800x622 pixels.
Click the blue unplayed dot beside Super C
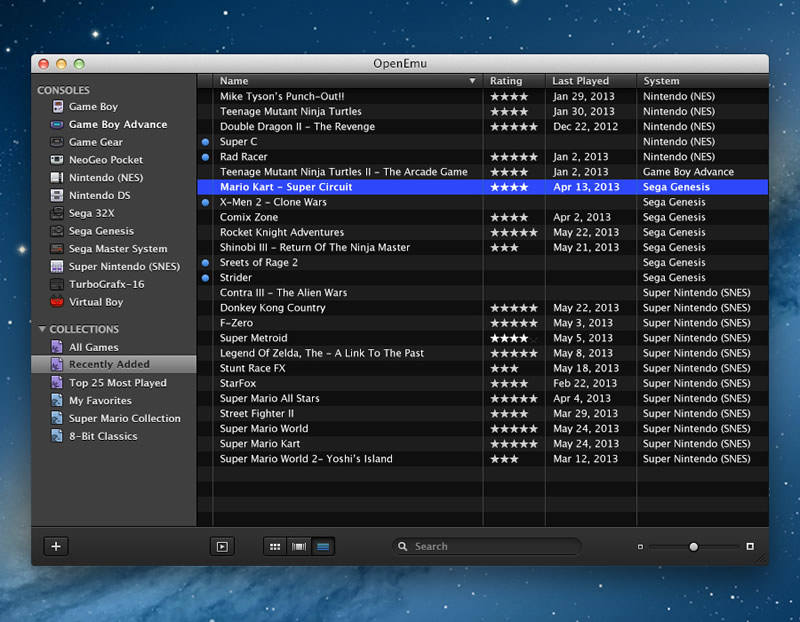point(205,142)
